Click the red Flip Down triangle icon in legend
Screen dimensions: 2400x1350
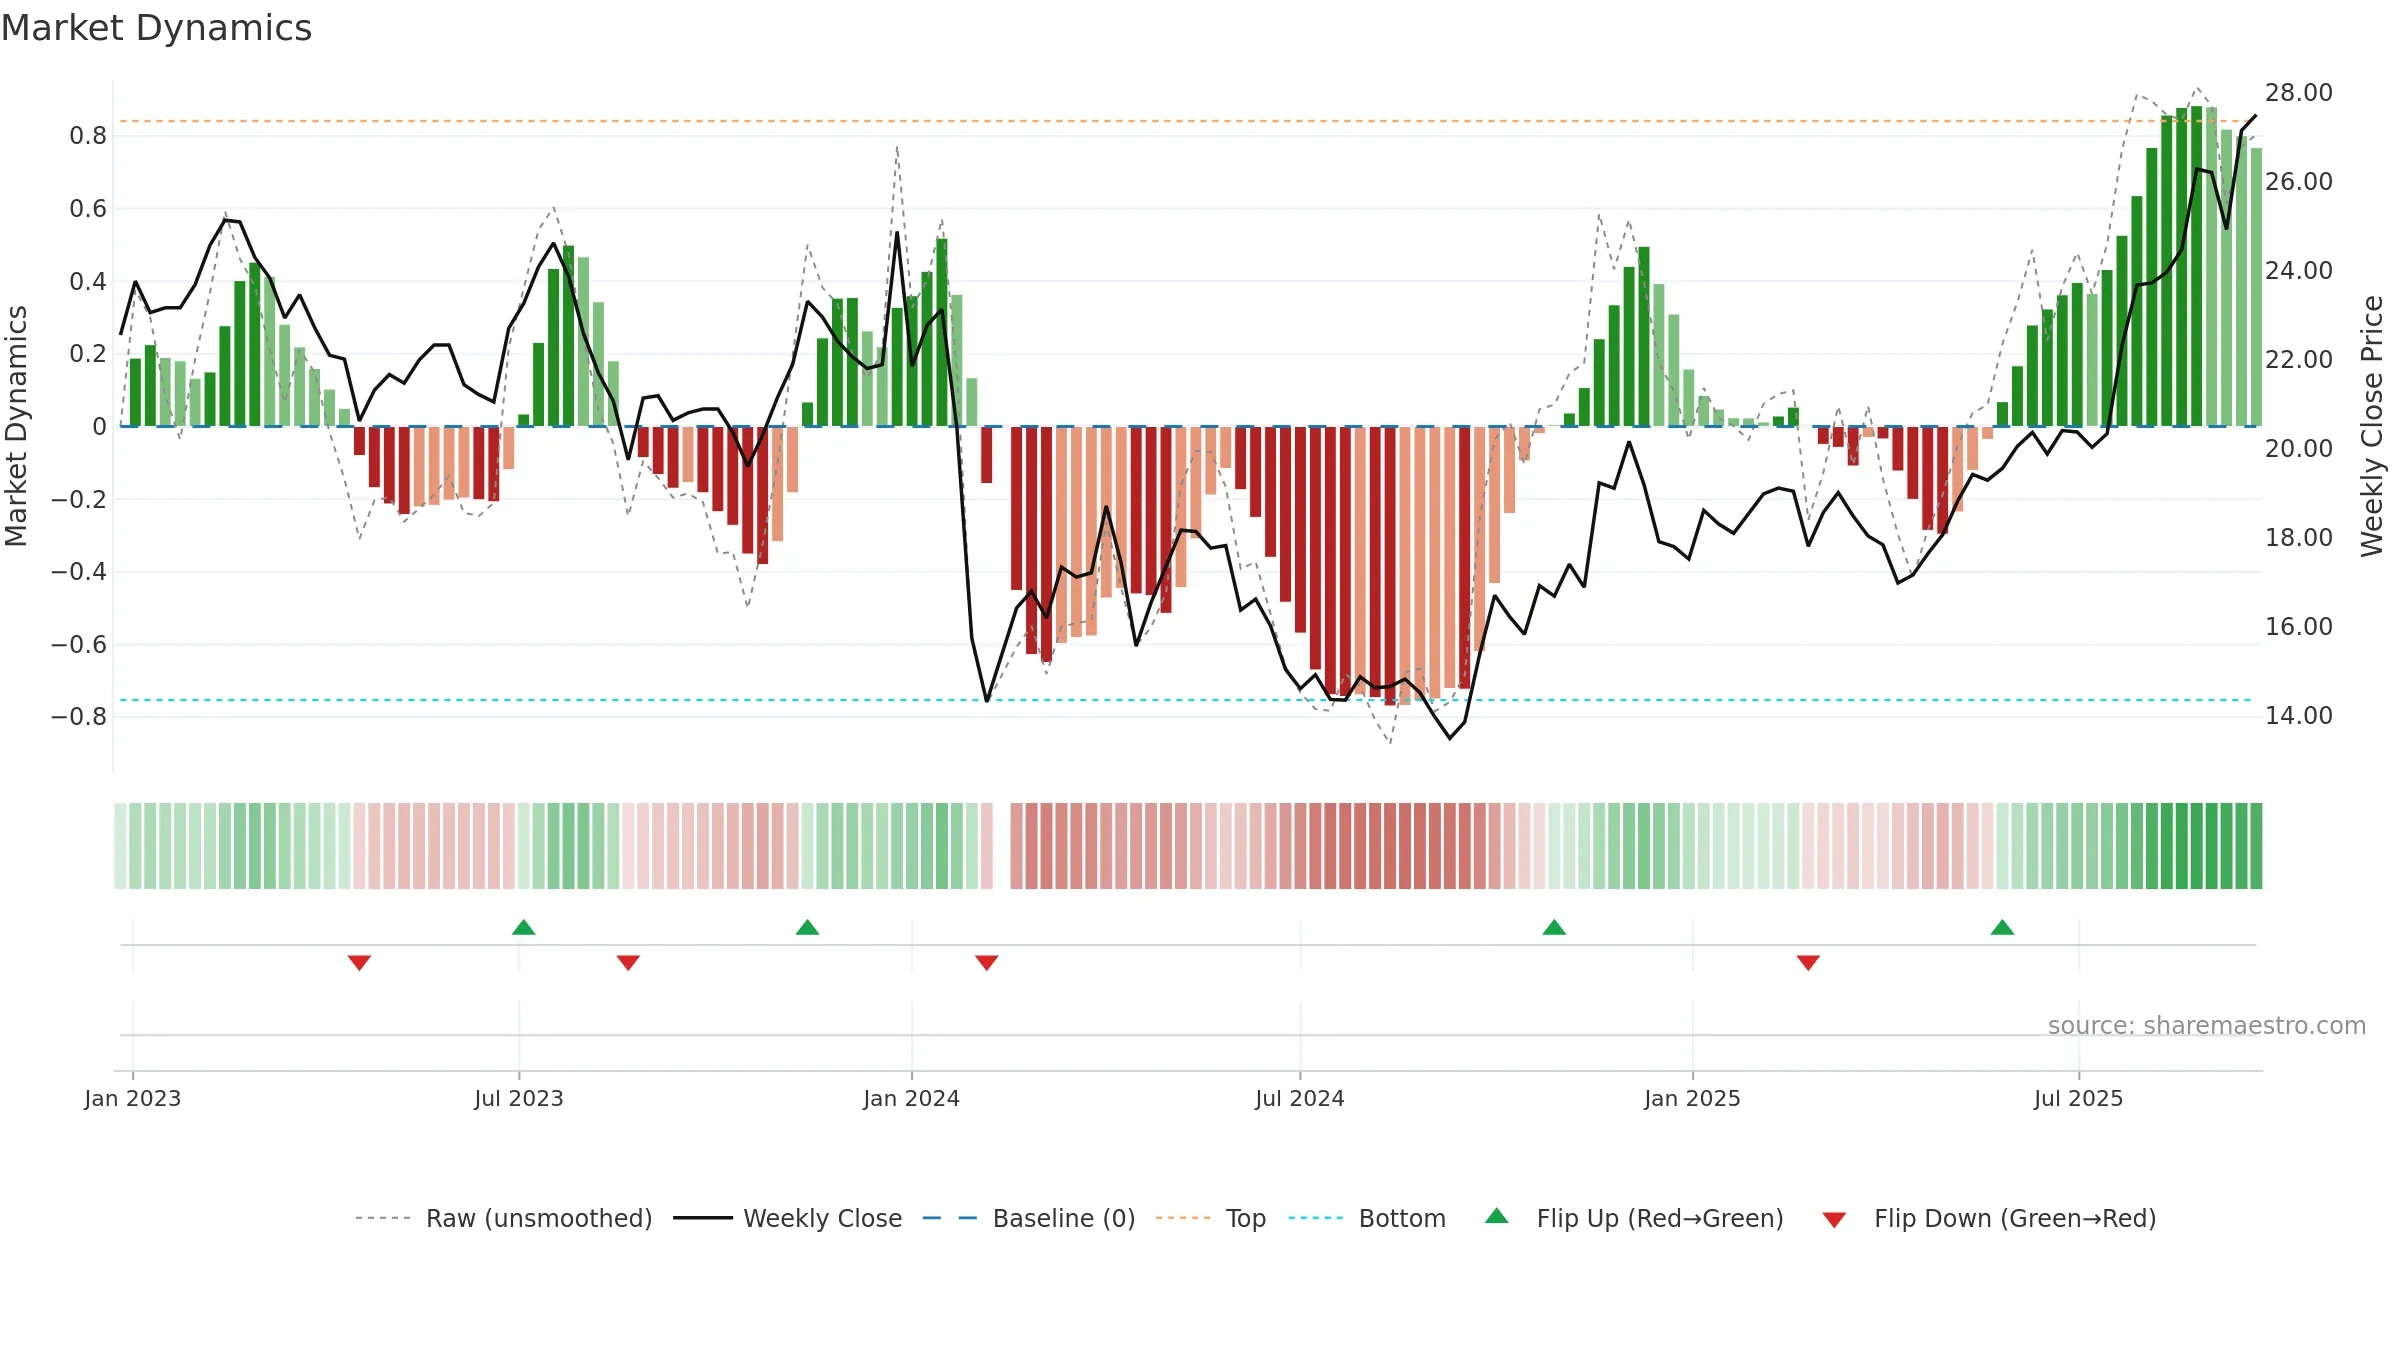point(1834,1220)
